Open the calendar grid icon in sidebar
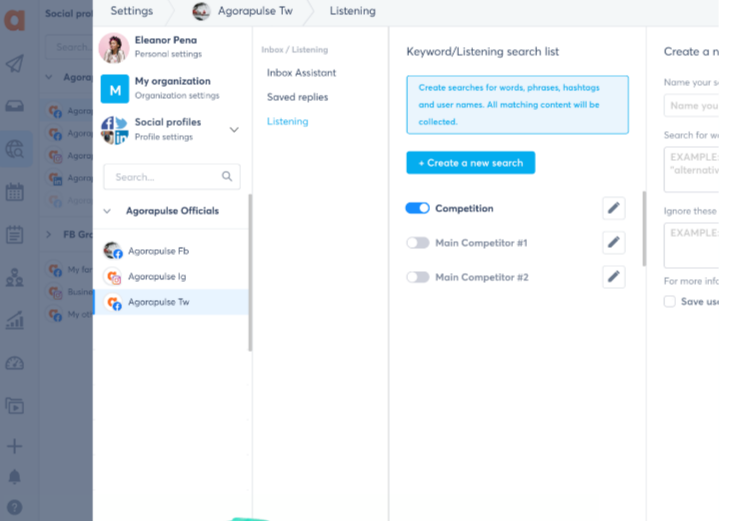Image resolution: width=750 pixels, height=521 pixels. tap(14, 192)
